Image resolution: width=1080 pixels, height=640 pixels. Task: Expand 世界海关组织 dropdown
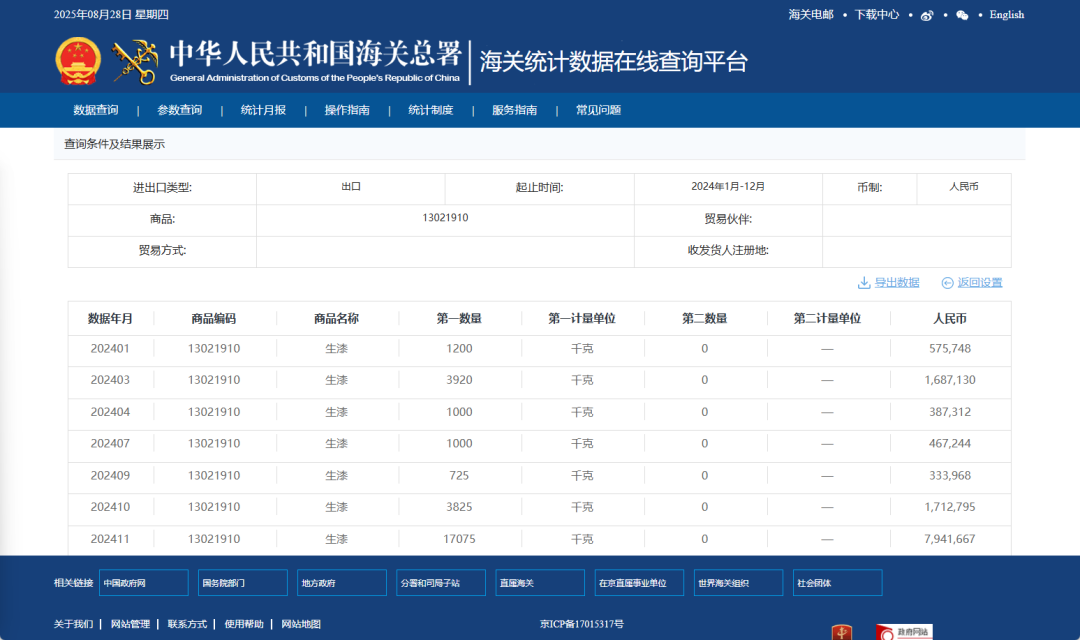pyautogui.click(x=739, y=583)
